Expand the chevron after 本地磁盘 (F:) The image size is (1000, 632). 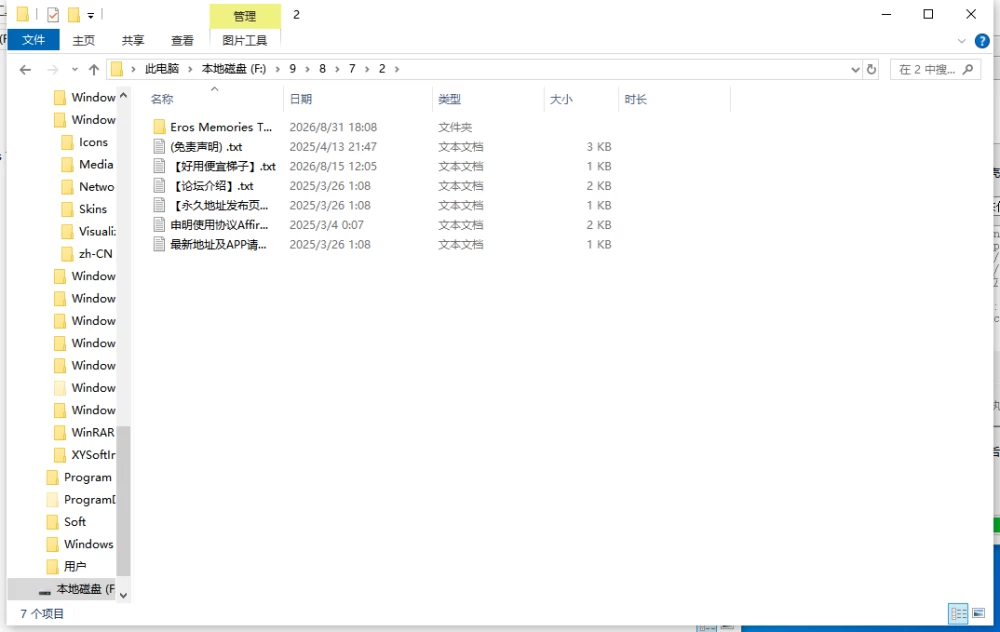277,69
